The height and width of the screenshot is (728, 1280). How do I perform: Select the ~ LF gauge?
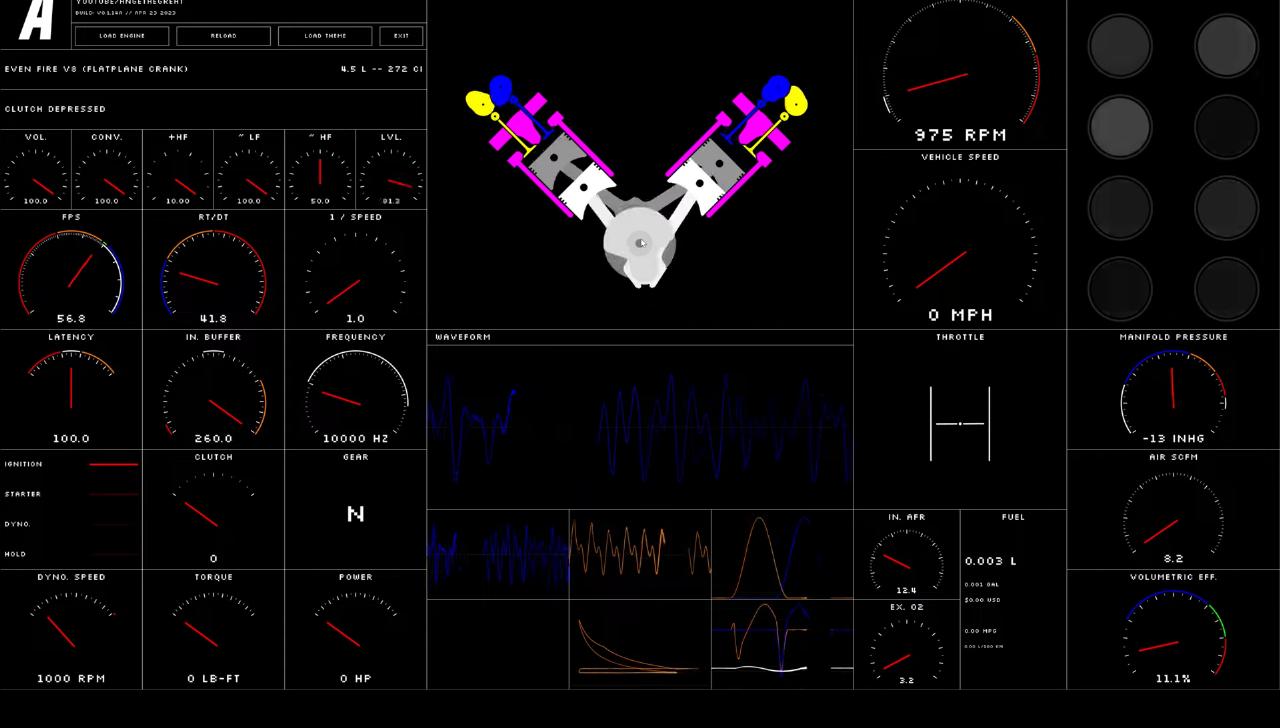point(249,169)
